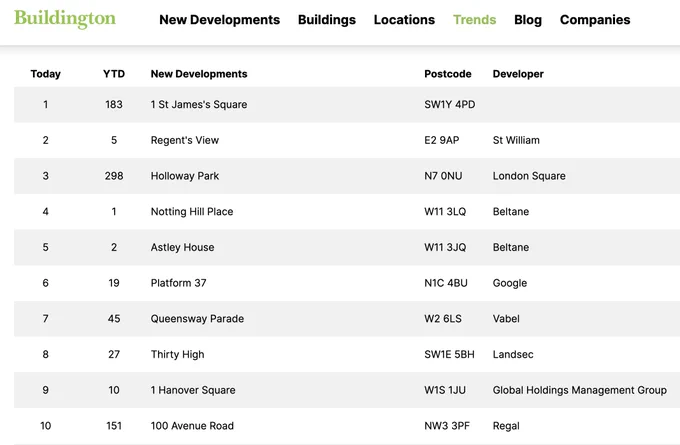Open the Astley House development
The width and height of the screenshot is (680, 445).
pos(182,247)
